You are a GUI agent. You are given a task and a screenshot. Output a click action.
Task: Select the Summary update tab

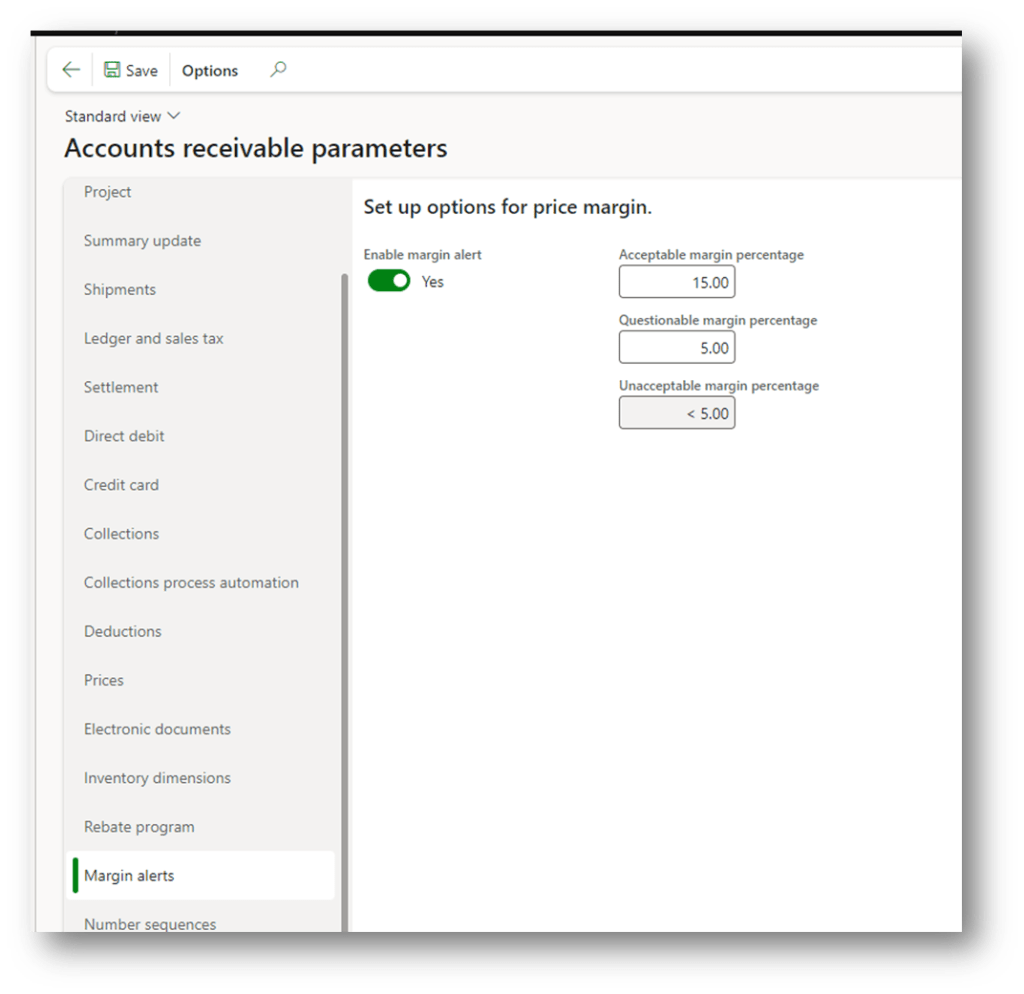pos(142,241)
